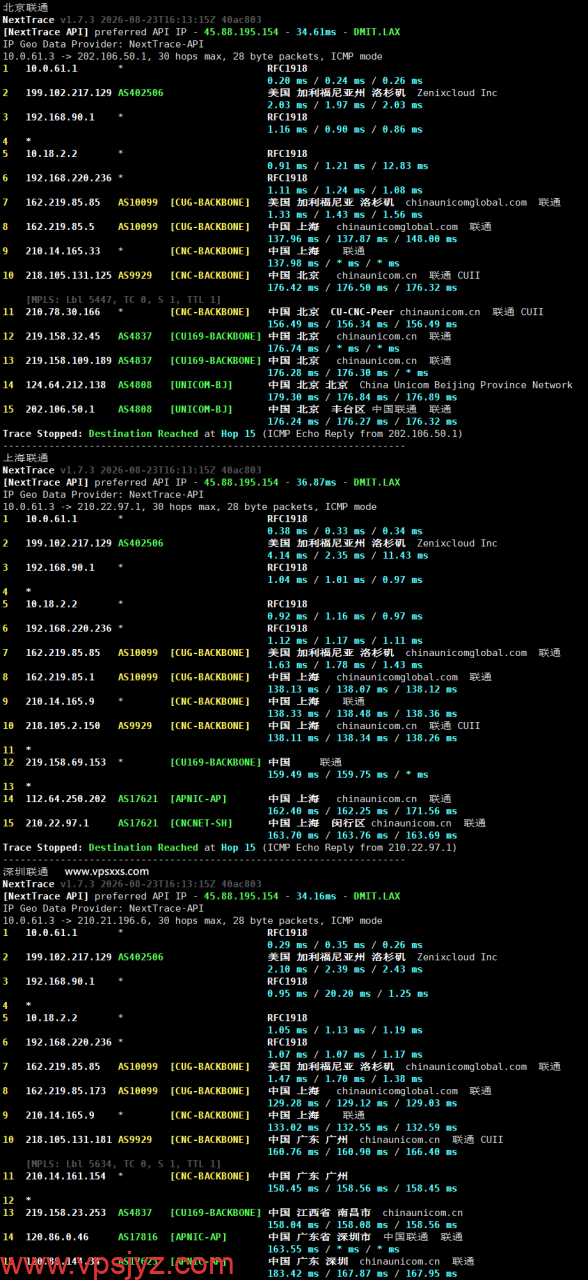Click UNICOM-BJ tag on the 202.106.50.1 row

(x=201, y=409)
